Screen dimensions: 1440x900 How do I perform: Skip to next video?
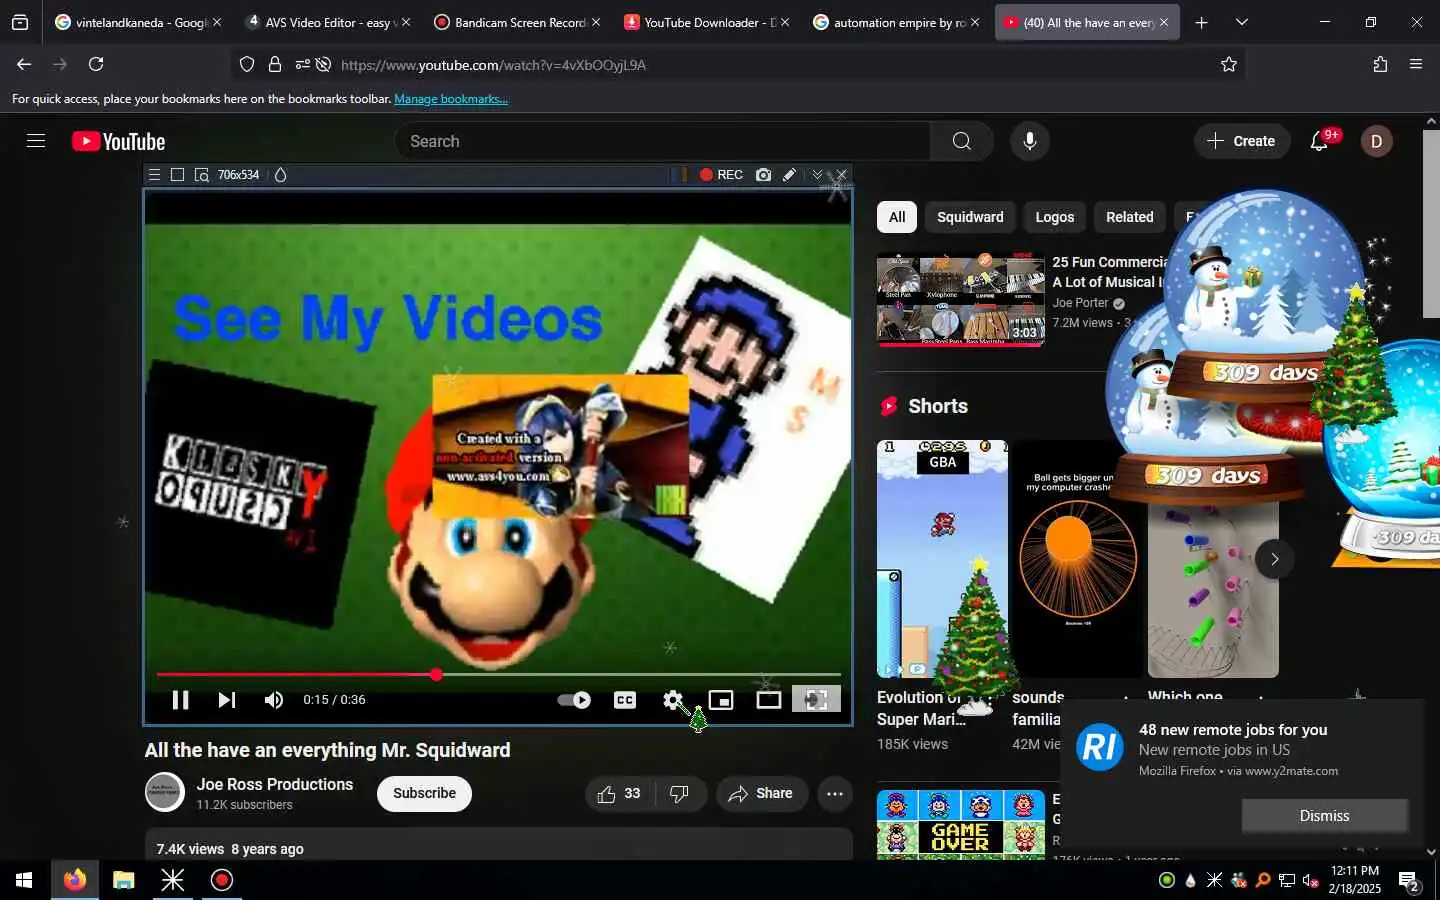pos(227,700)
